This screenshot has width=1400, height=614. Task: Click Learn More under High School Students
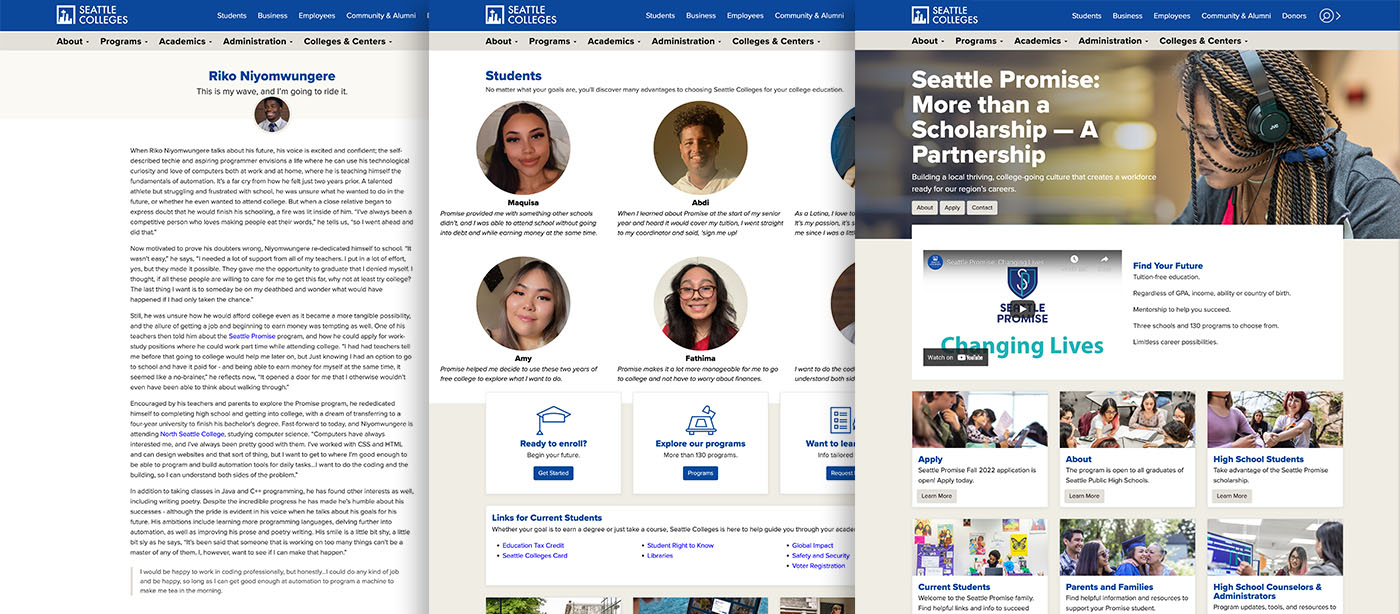[x=1232, y=496]
